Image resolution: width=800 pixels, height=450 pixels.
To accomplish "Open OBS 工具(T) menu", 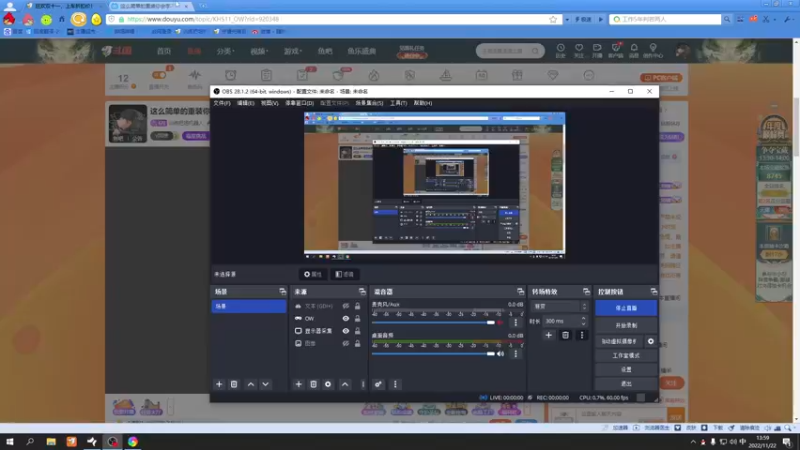I will tap(398, 103).
